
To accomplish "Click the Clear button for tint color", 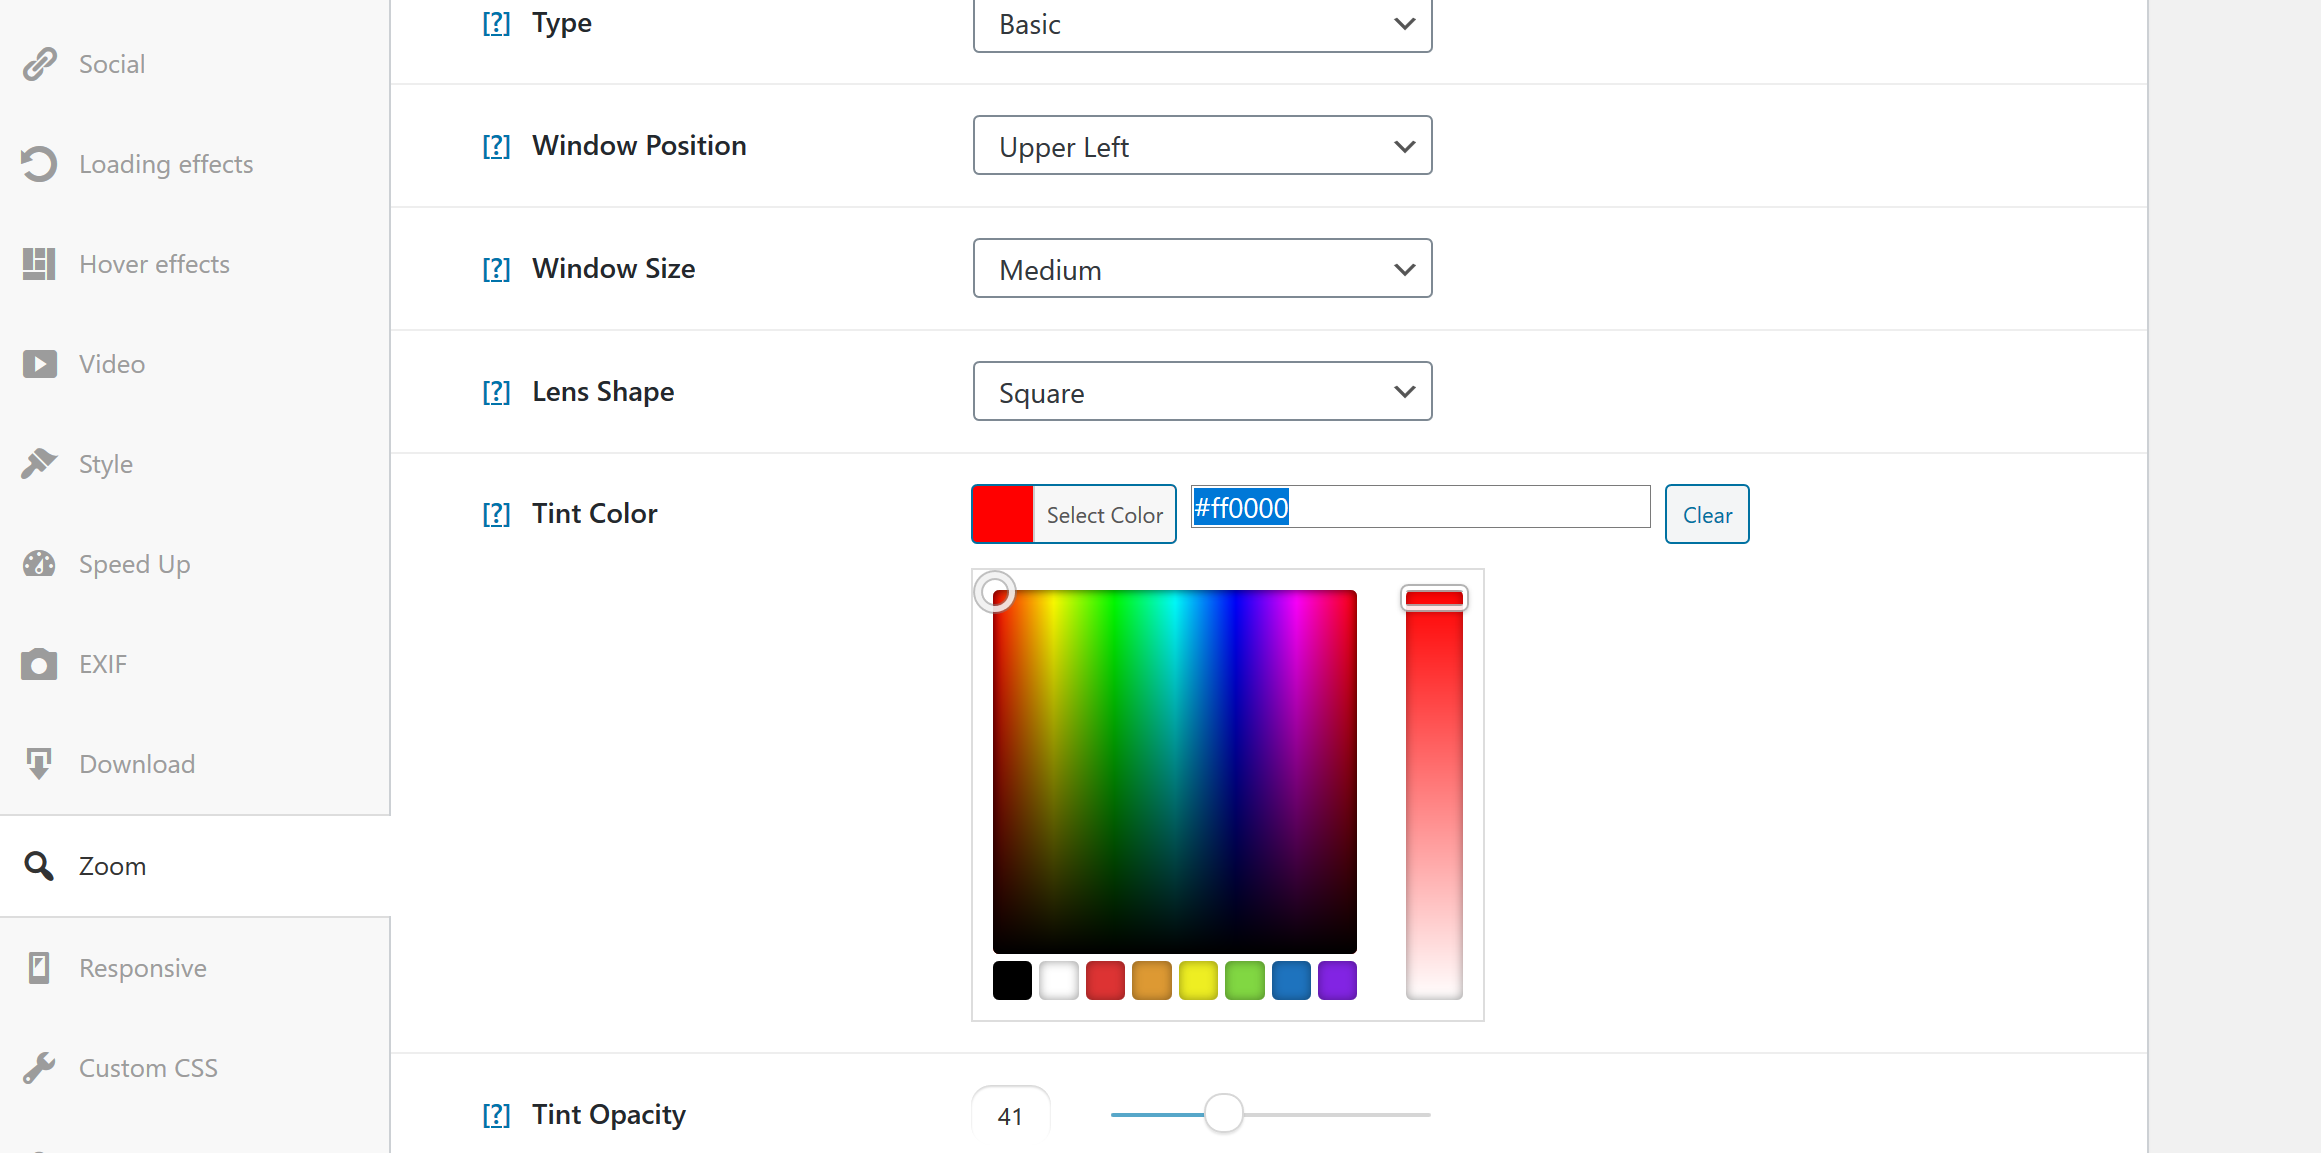I will (1707, 515).
